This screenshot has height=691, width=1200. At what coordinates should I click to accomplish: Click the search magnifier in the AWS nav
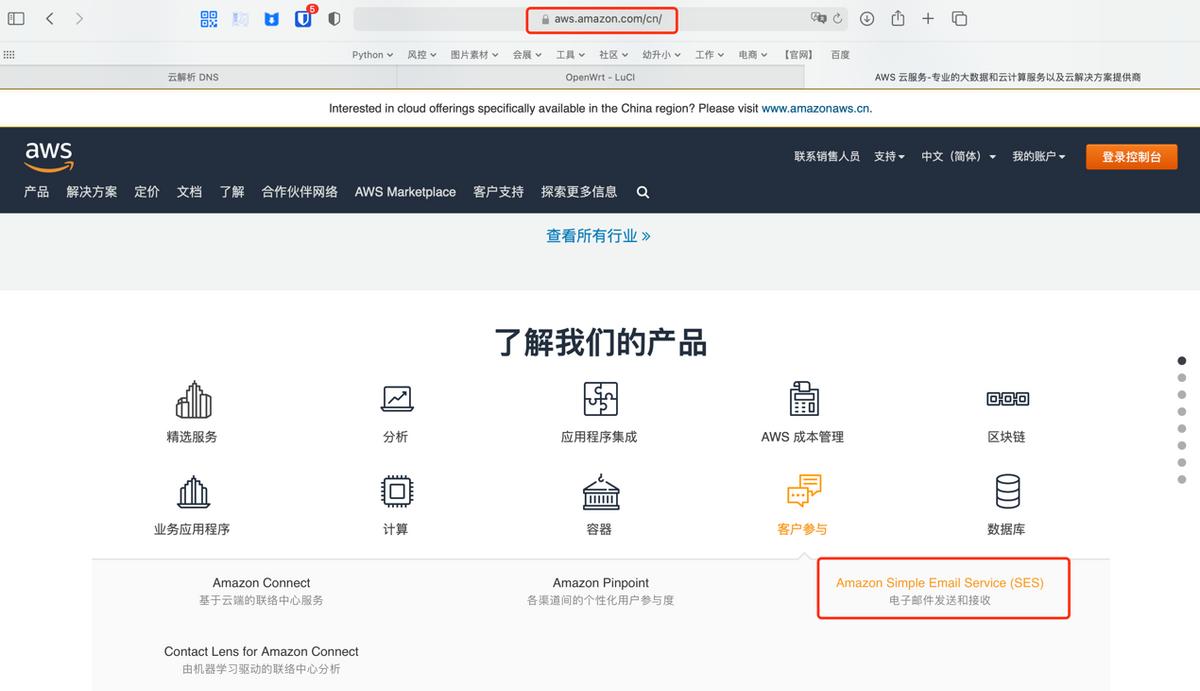643,192
